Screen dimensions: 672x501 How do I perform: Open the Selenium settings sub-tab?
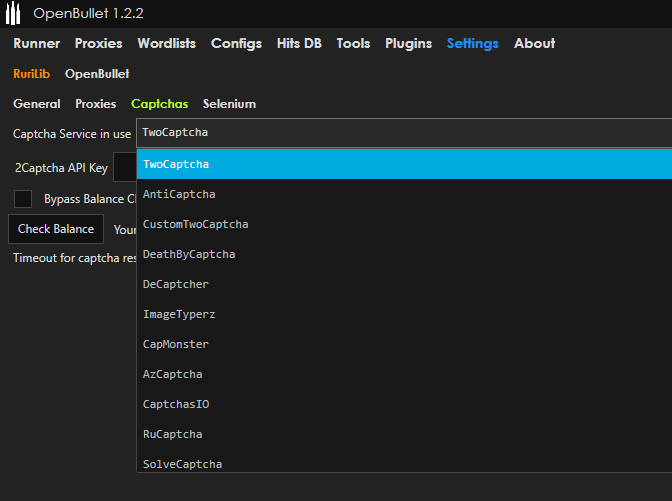click(229, 103)
